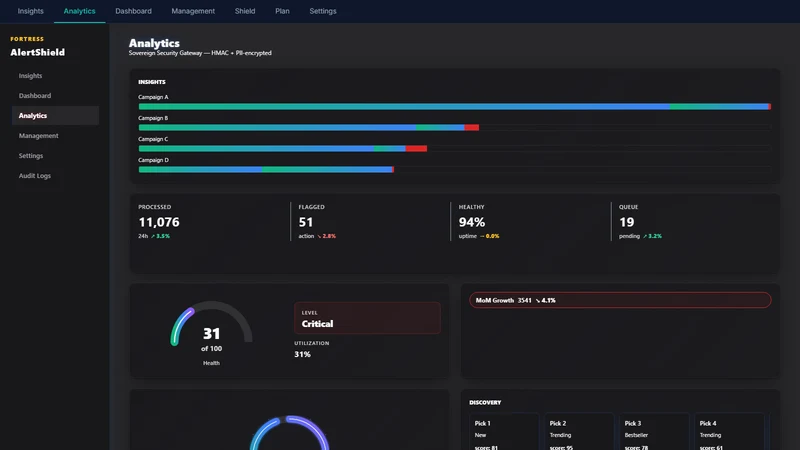Screen dimensions: 800x450
Task: Click the 0.0% uptime trend indicator
Action: coord(489,236)
